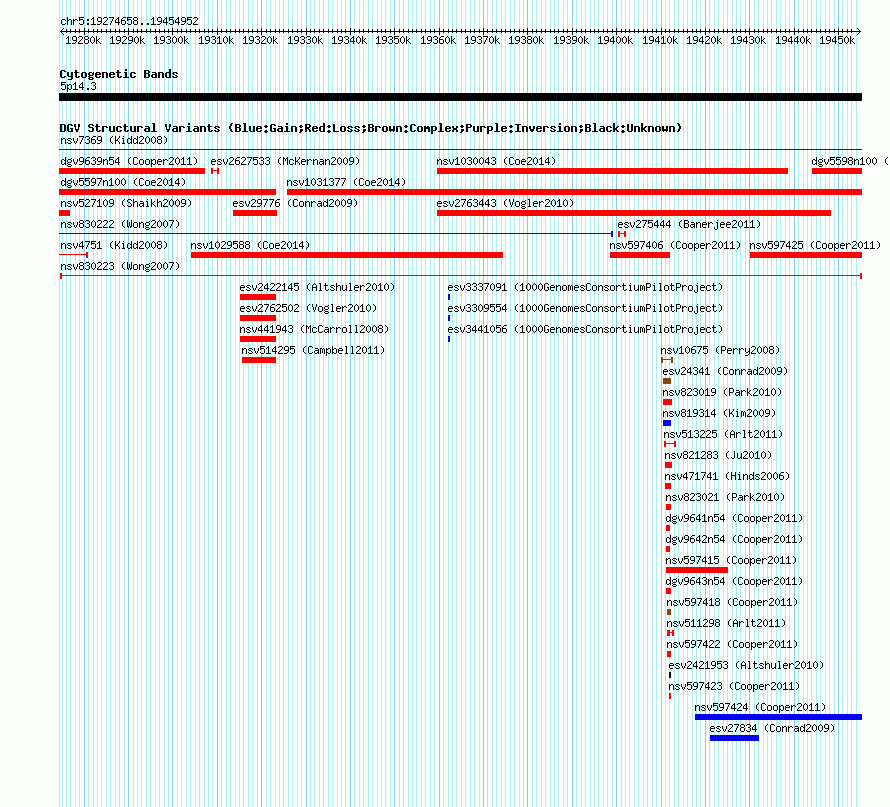This screenshot has height=807, width=890.
Task: Click the nsv1030043 (Coe2014) variant label
Action: 496,161
